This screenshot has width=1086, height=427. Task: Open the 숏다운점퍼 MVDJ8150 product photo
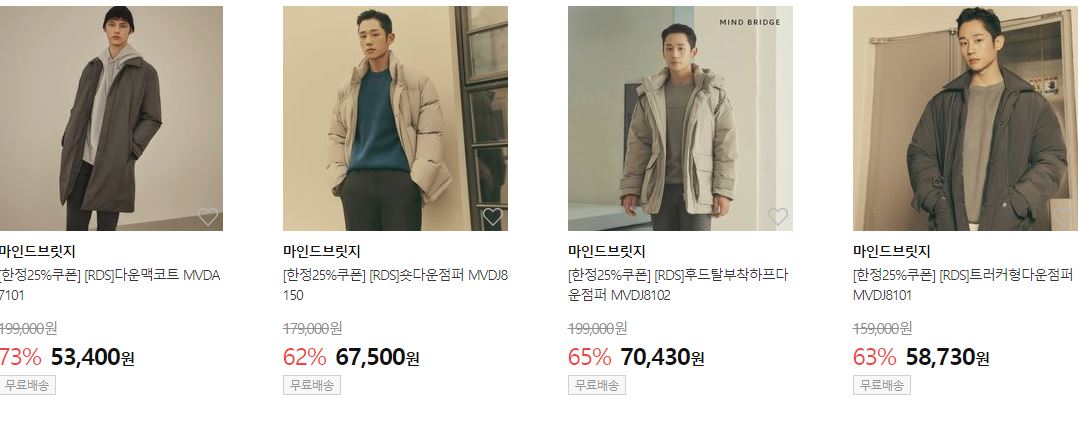coord(395,118)
